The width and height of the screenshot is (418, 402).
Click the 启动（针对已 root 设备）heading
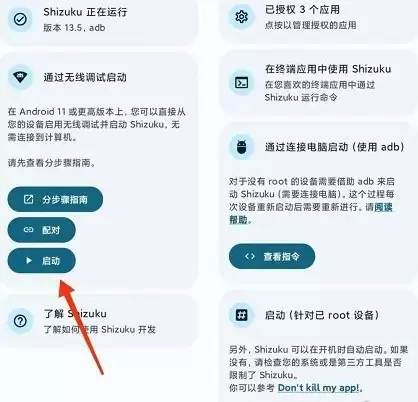[x=322, y=315]
